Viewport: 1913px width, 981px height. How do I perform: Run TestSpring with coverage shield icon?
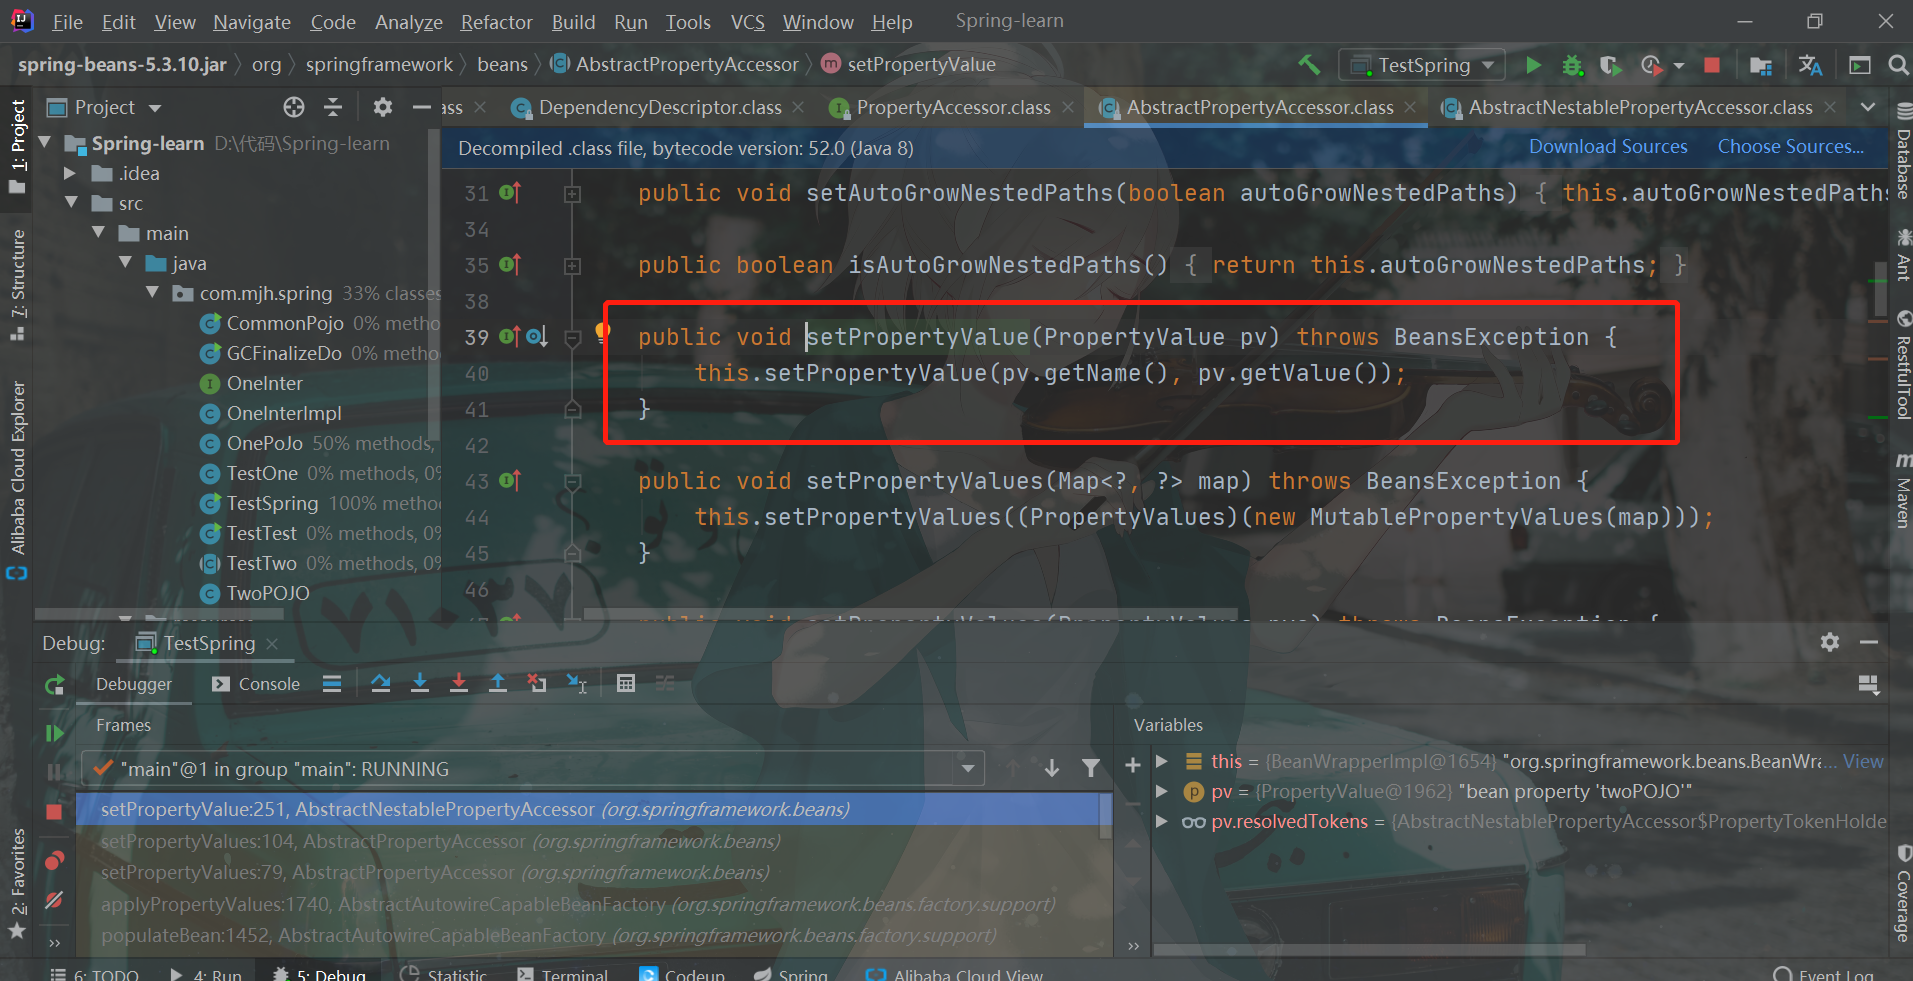[1610, 65]
